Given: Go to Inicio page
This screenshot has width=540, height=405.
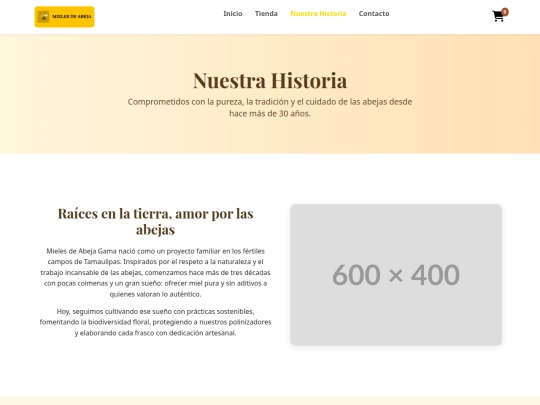Looking at the screenshot, I should [233, 14].
